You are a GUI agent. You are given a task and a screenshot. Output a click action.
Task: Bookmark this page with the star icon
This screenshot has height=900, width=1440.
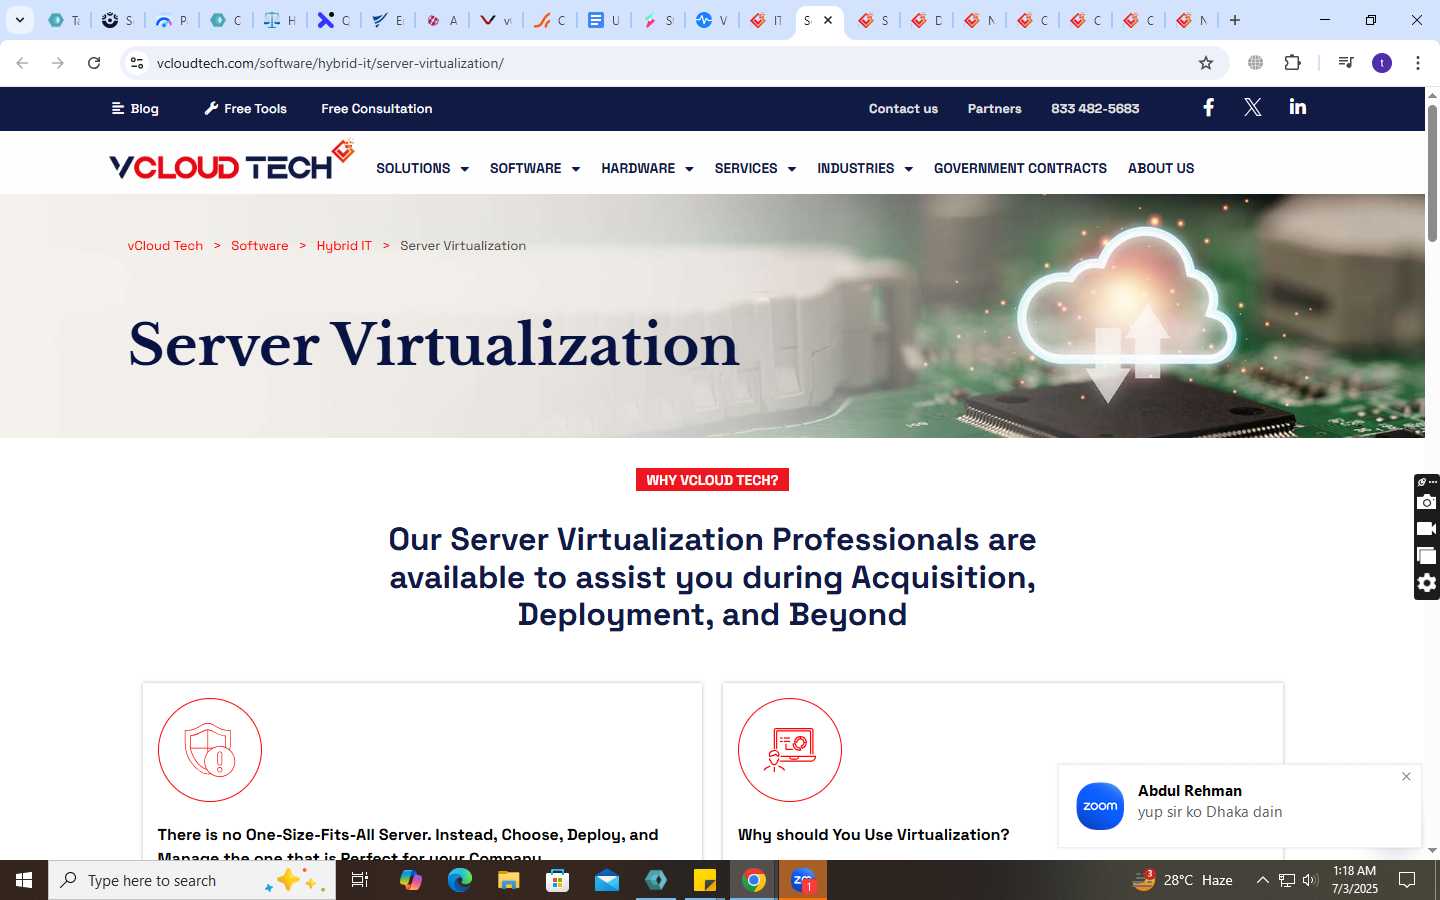point(1206,63)
